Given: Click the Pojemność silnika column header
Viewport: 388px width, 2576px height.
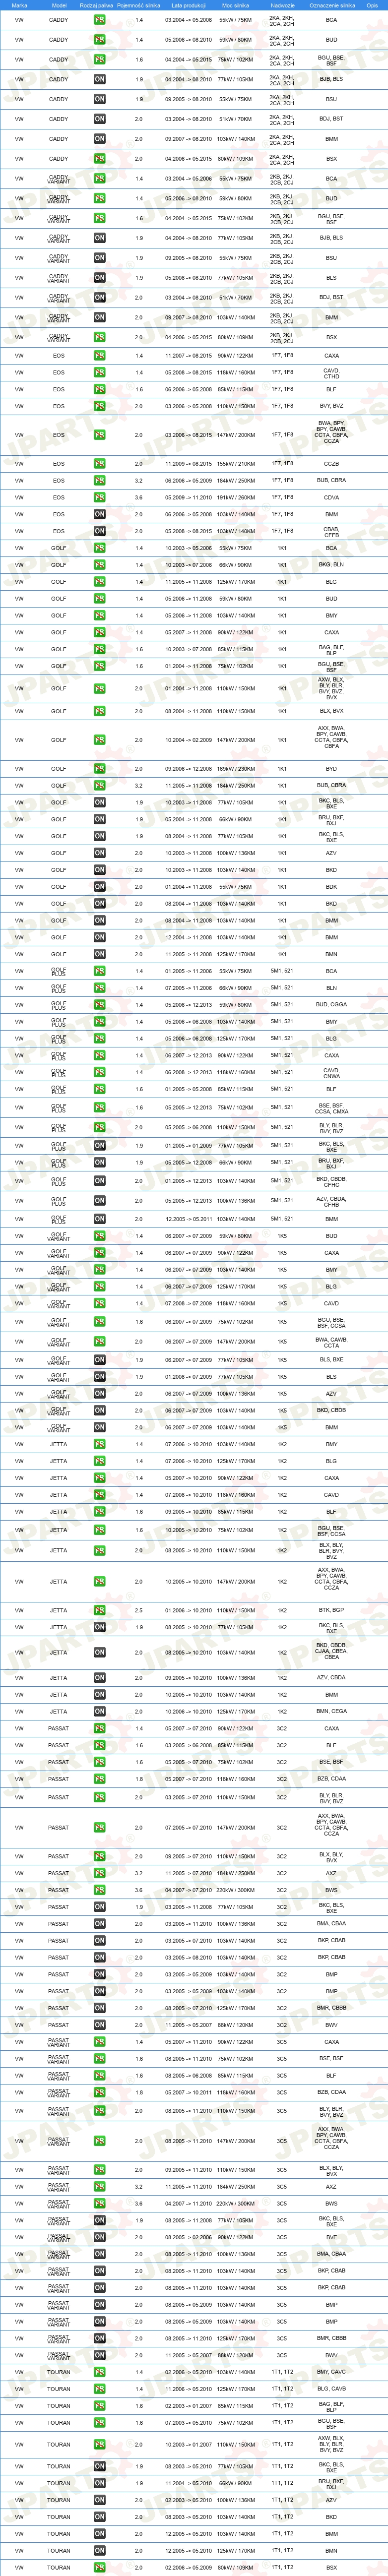Looking at the screenshot, I should click(x=139, y=5).
